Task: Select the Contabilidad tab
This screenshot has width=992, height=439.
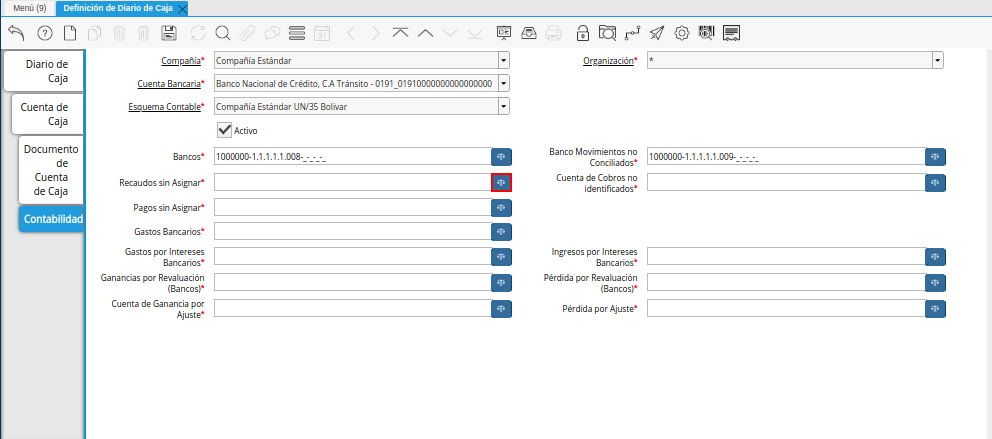Action: click(x=53, y=219)
